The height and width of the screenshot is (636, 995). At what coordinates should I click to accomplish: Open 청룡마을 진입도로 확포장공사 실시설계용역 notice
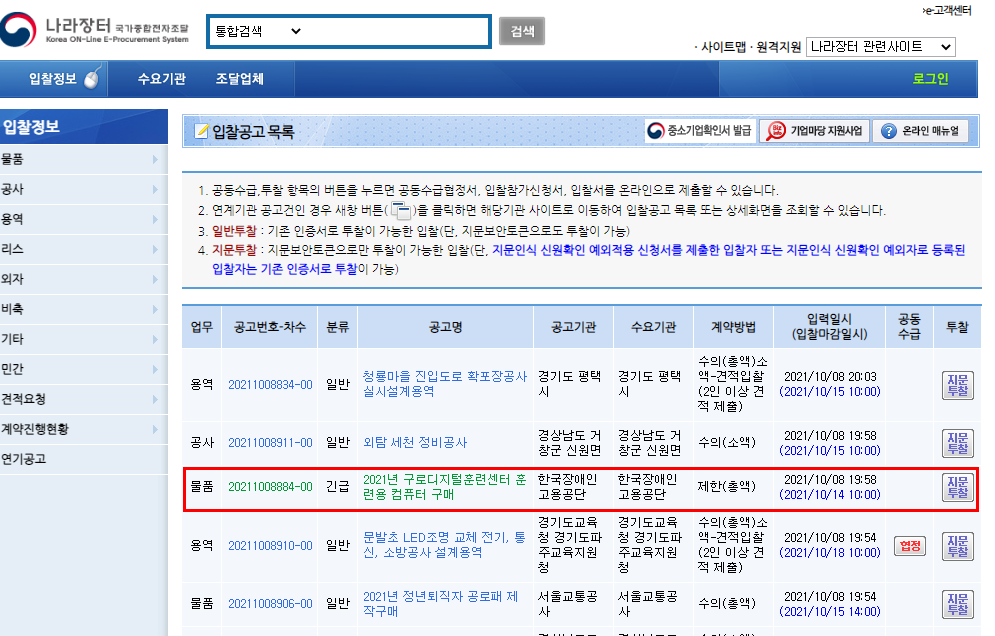(444, 384)
